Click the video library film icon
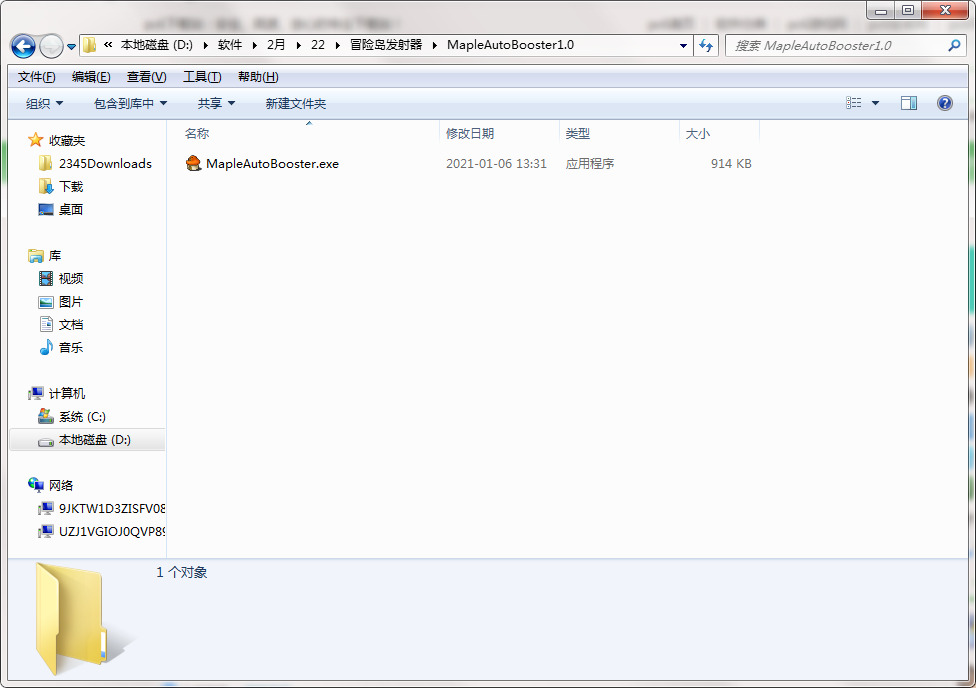This screenshot has width=976, height=688. coord(46,278)
